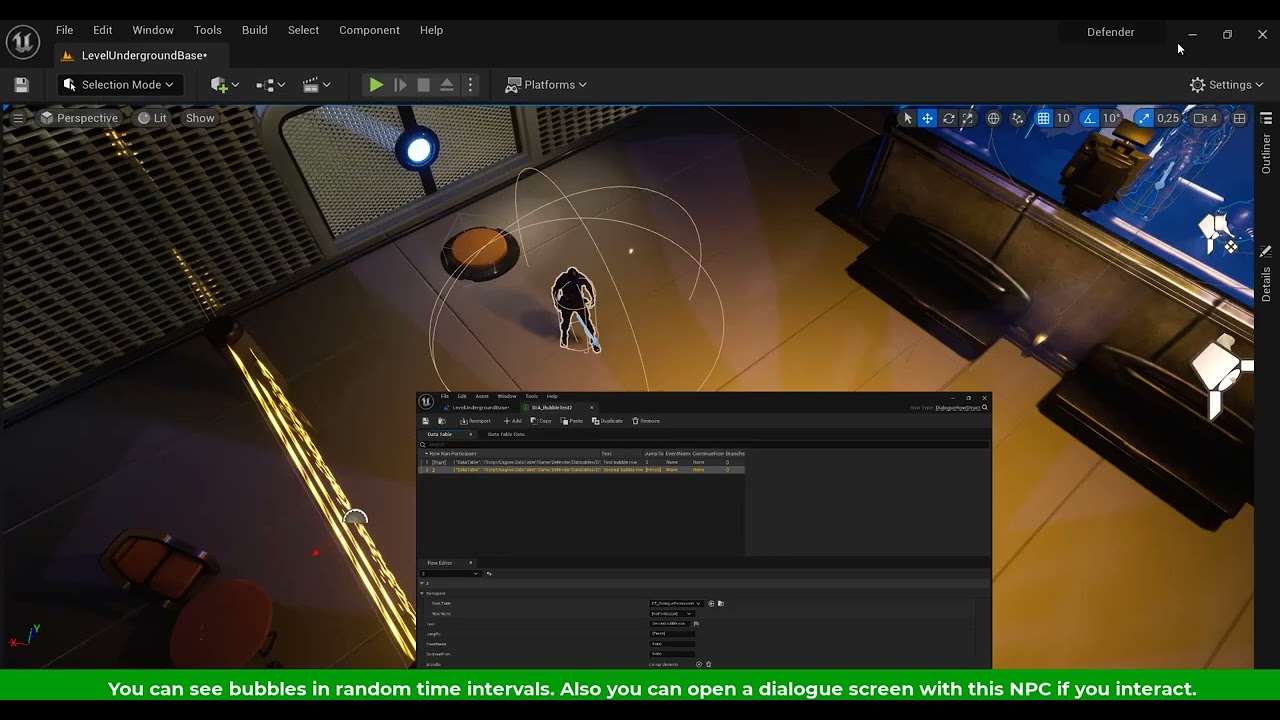The image size is (1280, 720).
Task: Select the [Start] row in the data table
Action: [582, 462]
